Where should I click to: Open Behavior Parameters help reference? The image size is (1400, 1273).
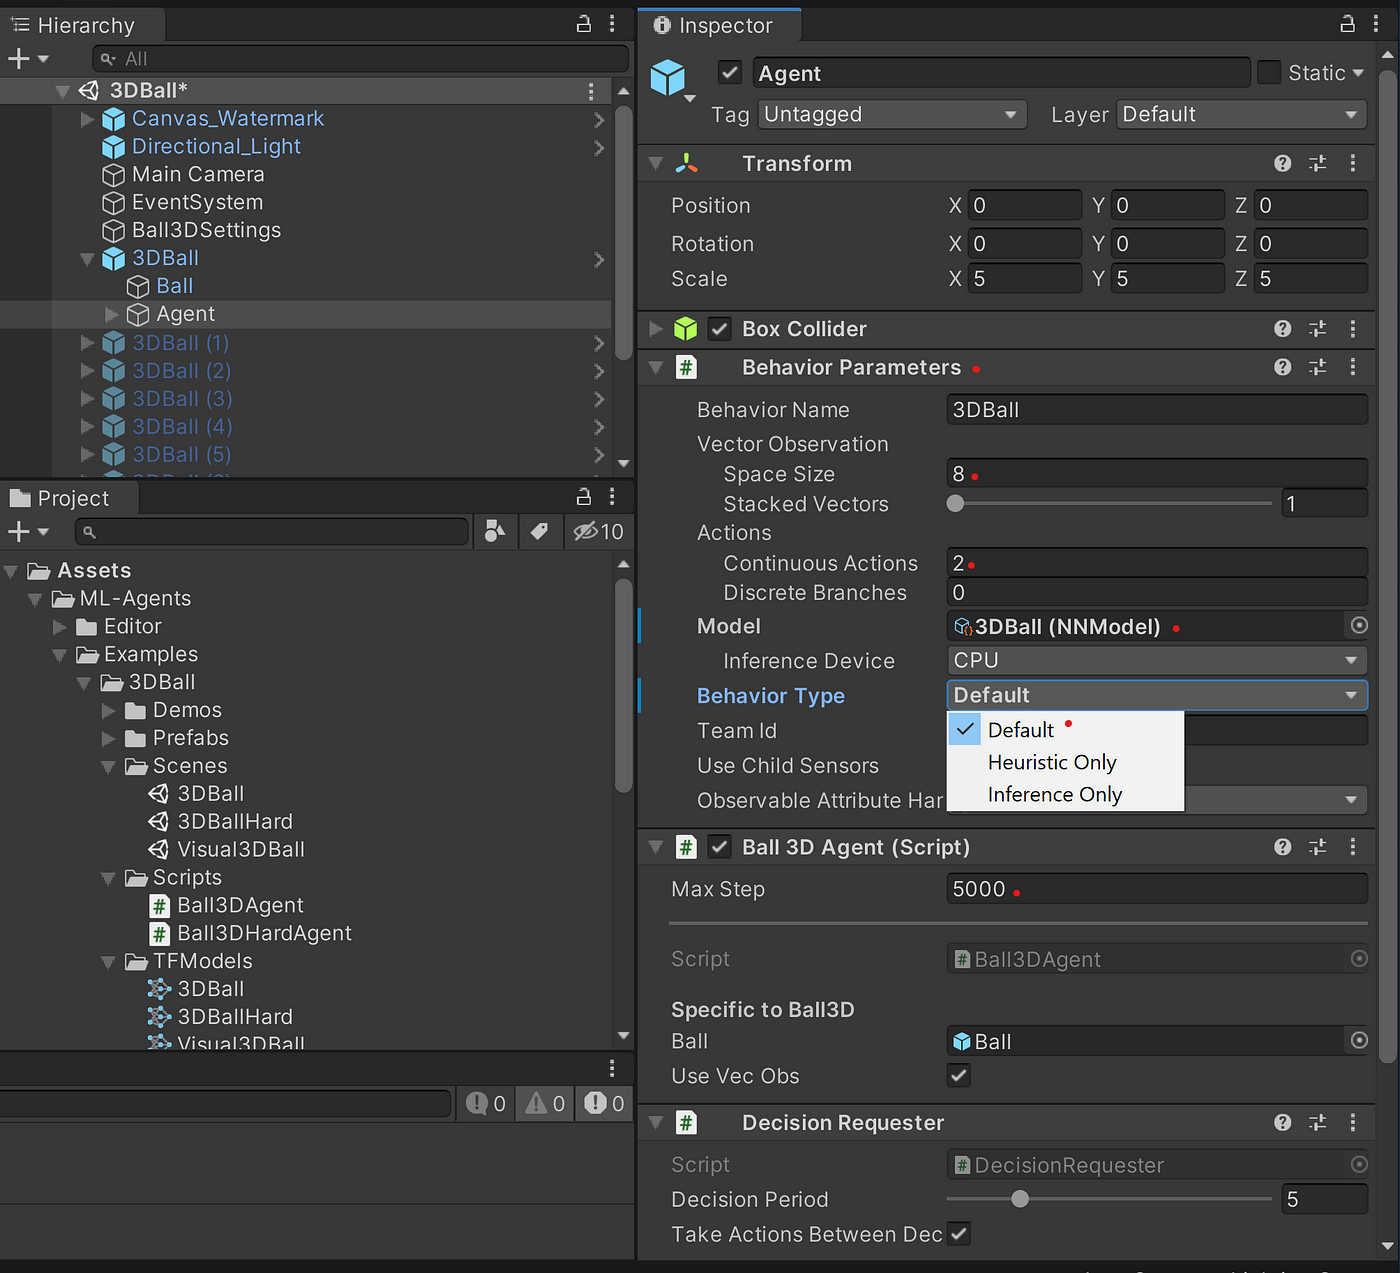click(x=1283, y=367)
